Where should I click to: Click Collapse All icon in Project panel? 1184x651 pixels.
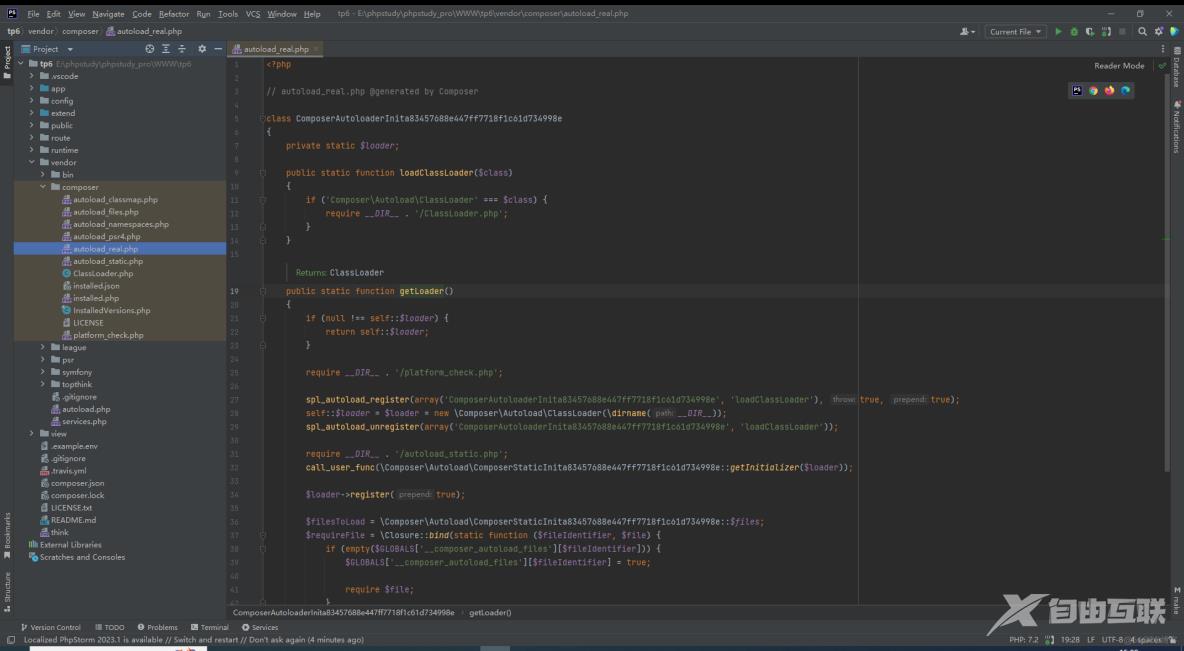coord(181,49)
